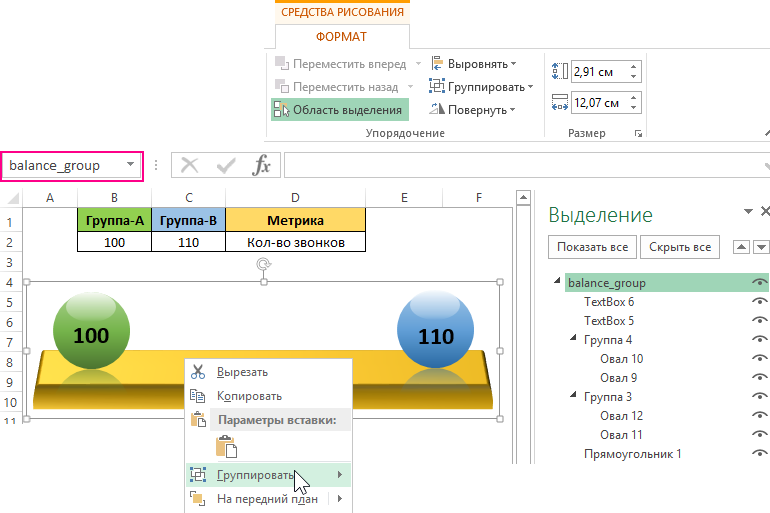Select Прямоугольник 1 in the list
770x513 pixels.
(x=632, y=454)
